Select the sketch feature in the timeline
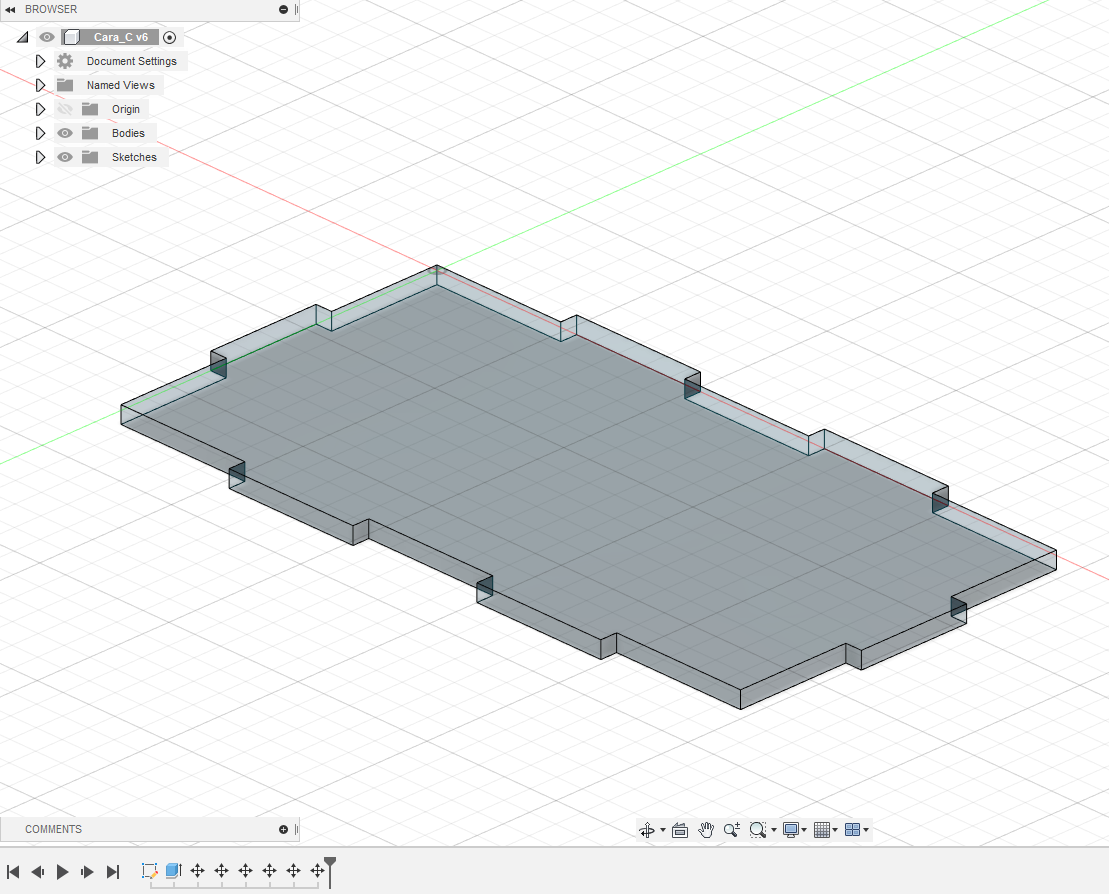 coord(149,871)
